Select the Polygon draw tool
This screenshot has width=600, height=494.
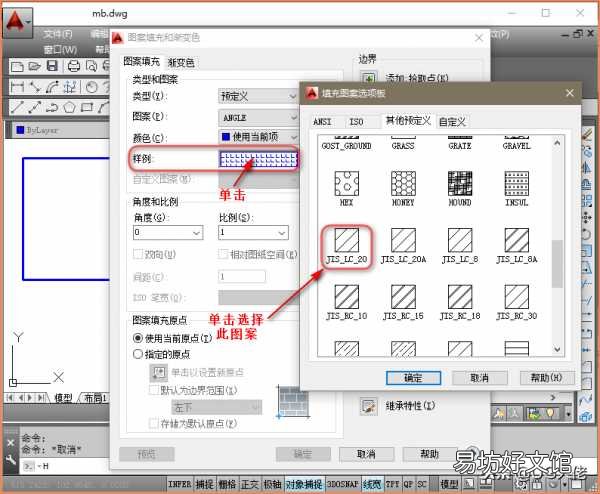[x=69, y=107]
